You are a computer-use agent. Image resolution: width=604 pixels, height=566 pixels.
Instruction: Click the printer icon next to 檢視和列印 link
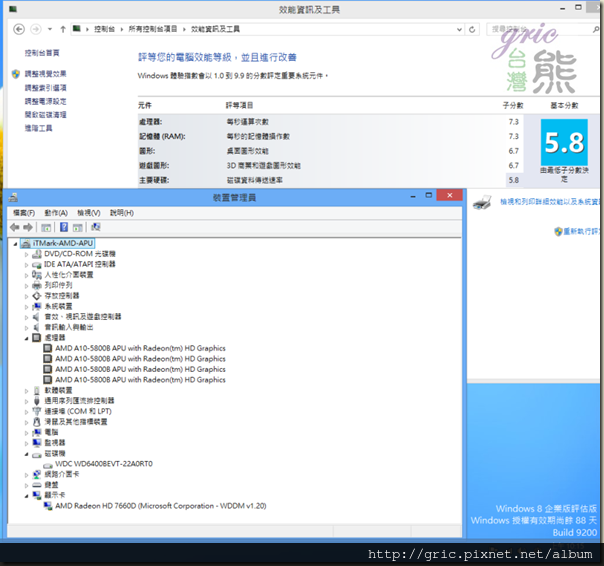tap(482, 202)
